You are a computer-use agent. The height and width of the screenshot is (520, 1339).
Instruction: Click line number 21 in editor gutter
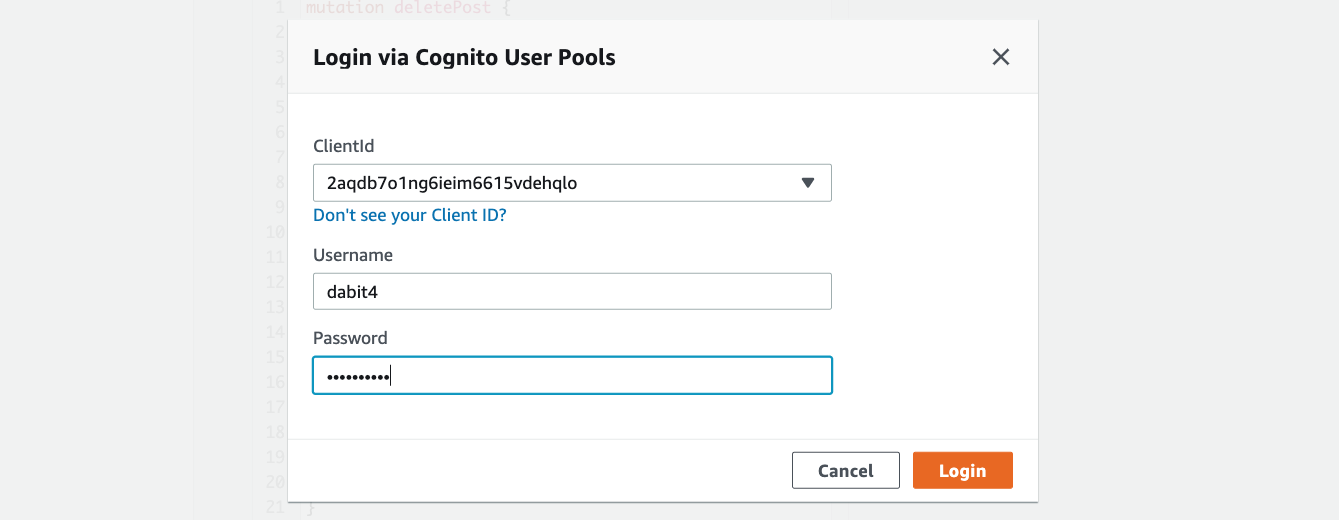pyautogui.click(x=277, y=509)
